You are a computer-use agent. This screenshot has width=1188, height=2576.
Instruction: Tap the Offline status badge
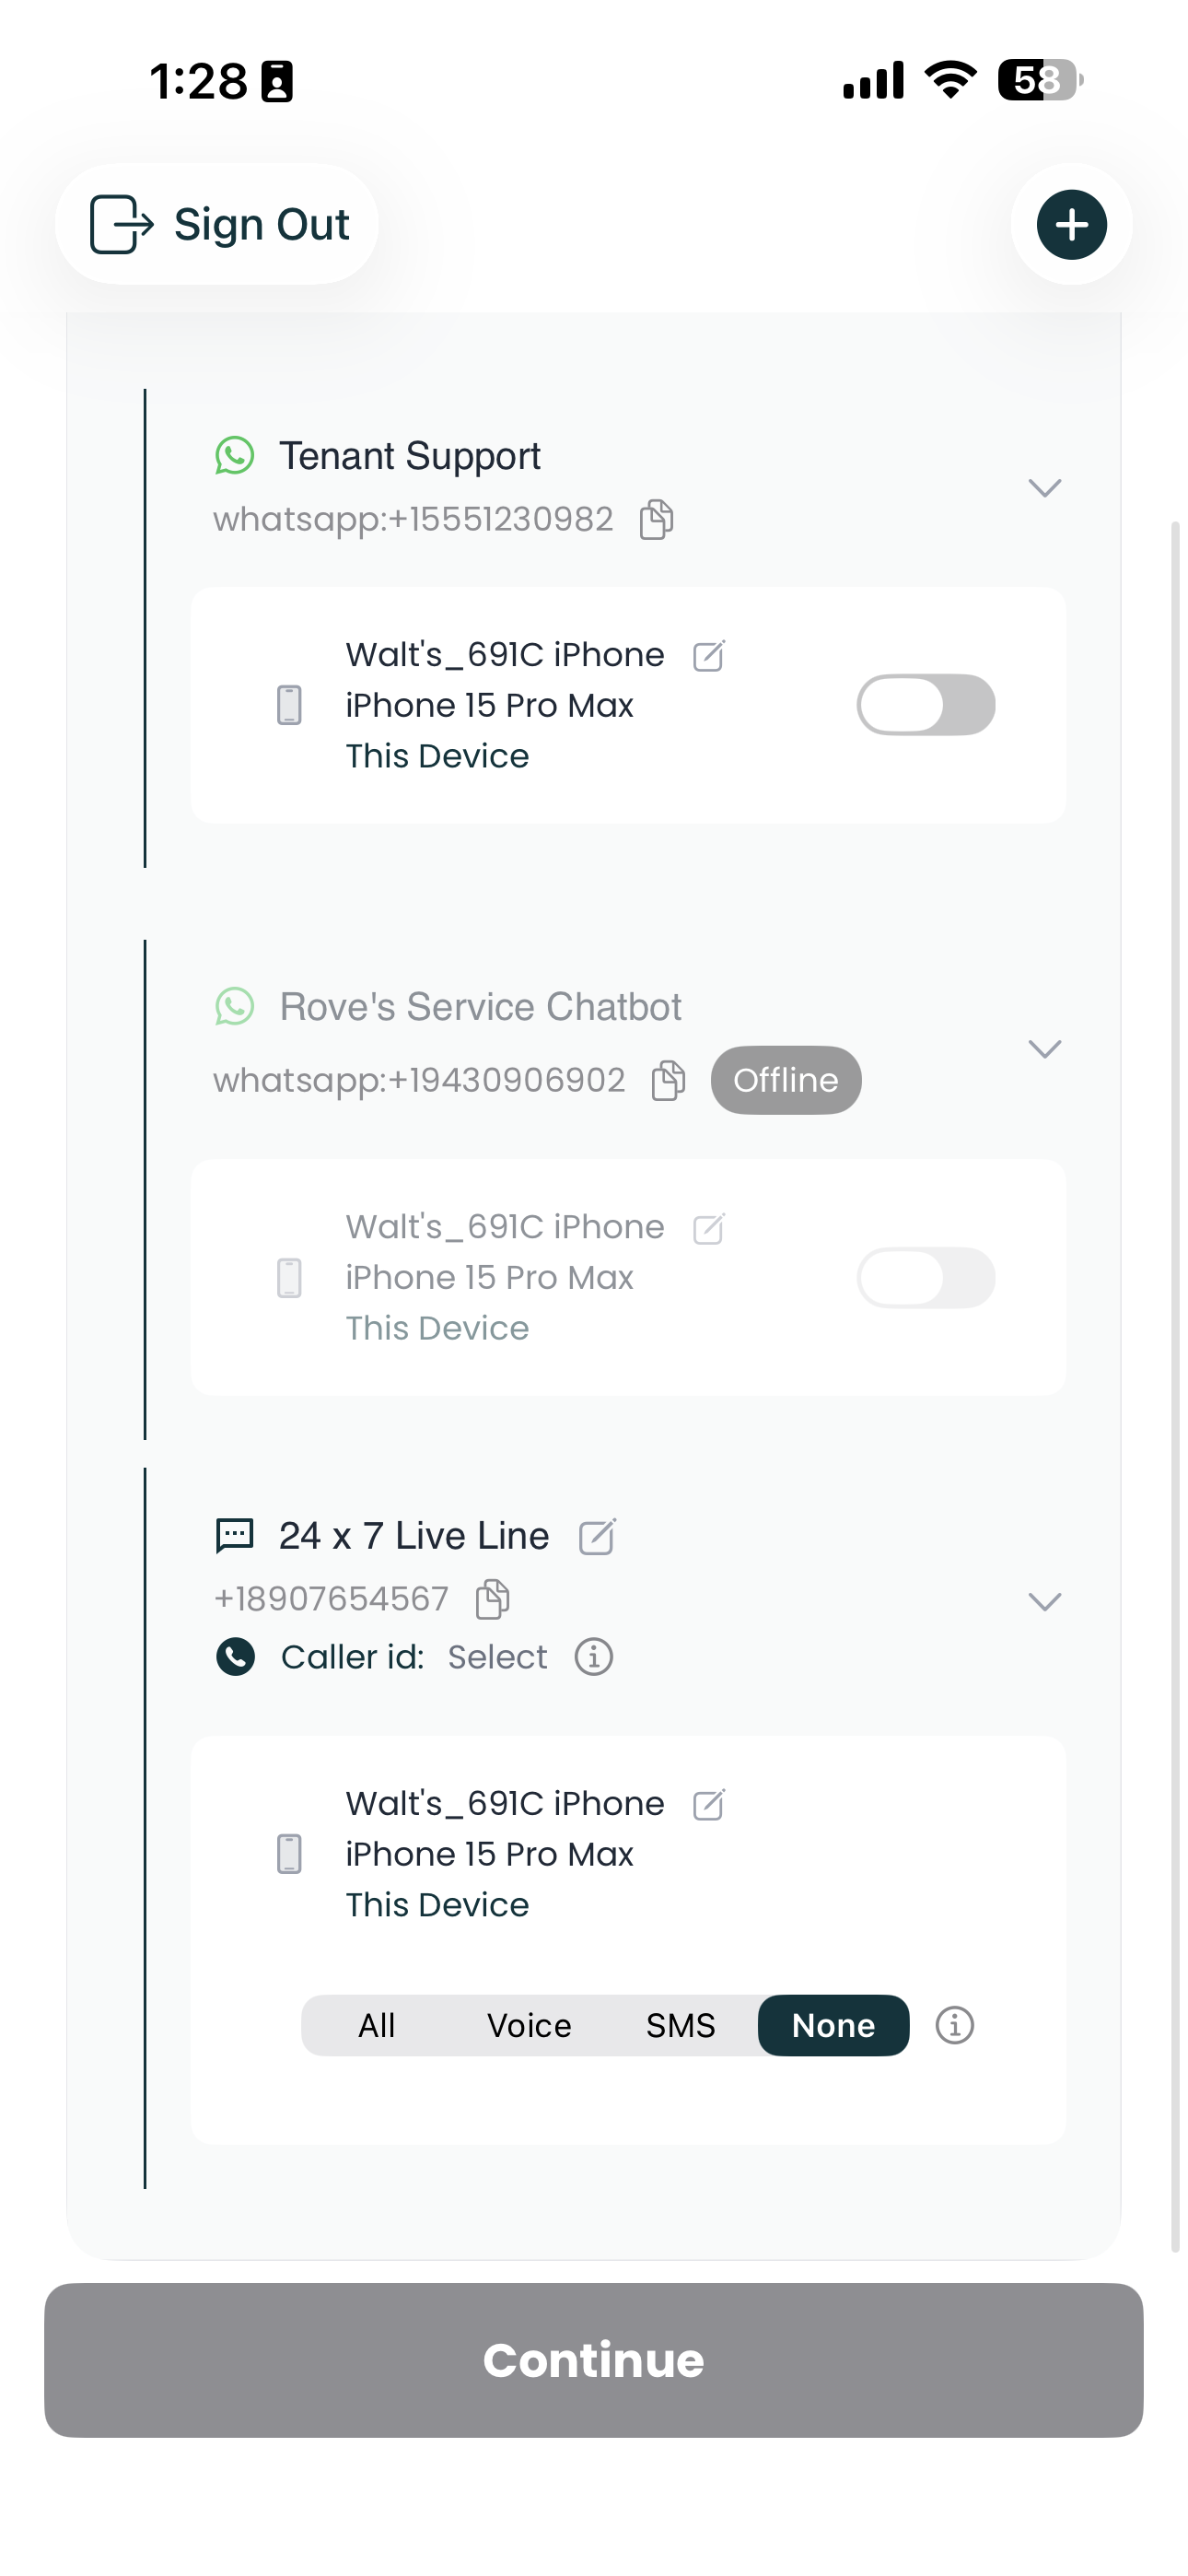pyautogui.click(x=785, y=1079)
